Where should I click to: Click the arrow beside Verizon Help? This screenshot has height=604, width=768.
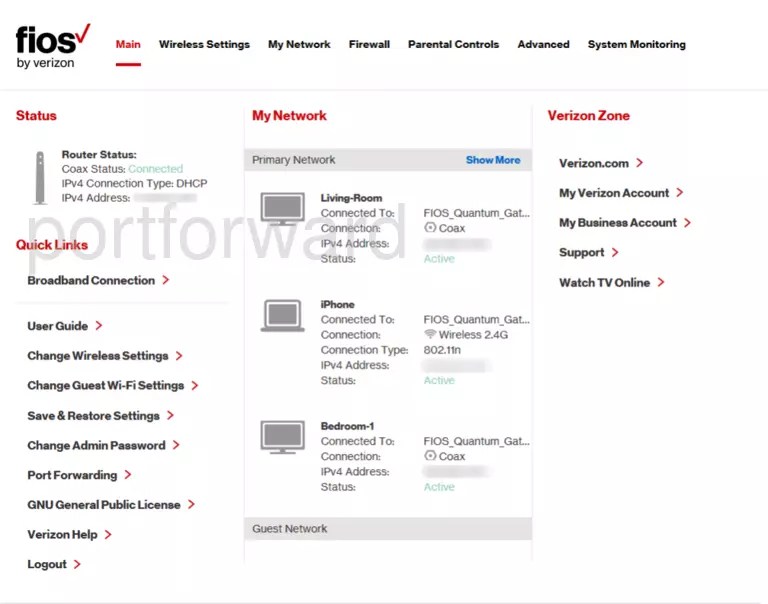[108, 534]
